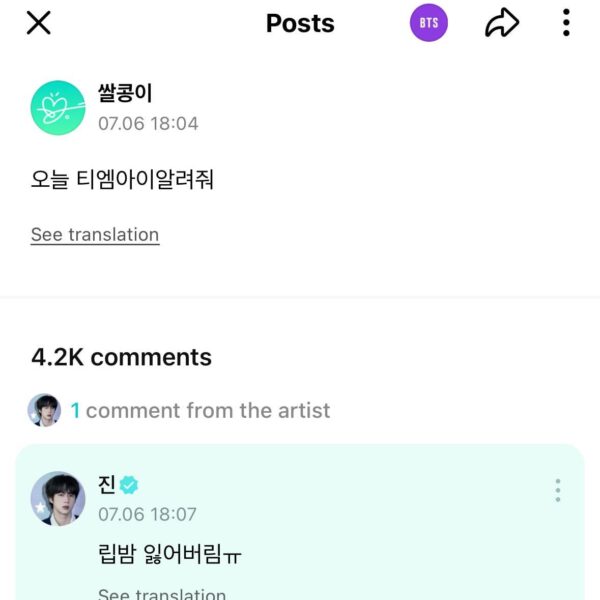Tap the artist name 진
Image resolution: width=600 pixels, height=600 pixels.
(107, 485)
